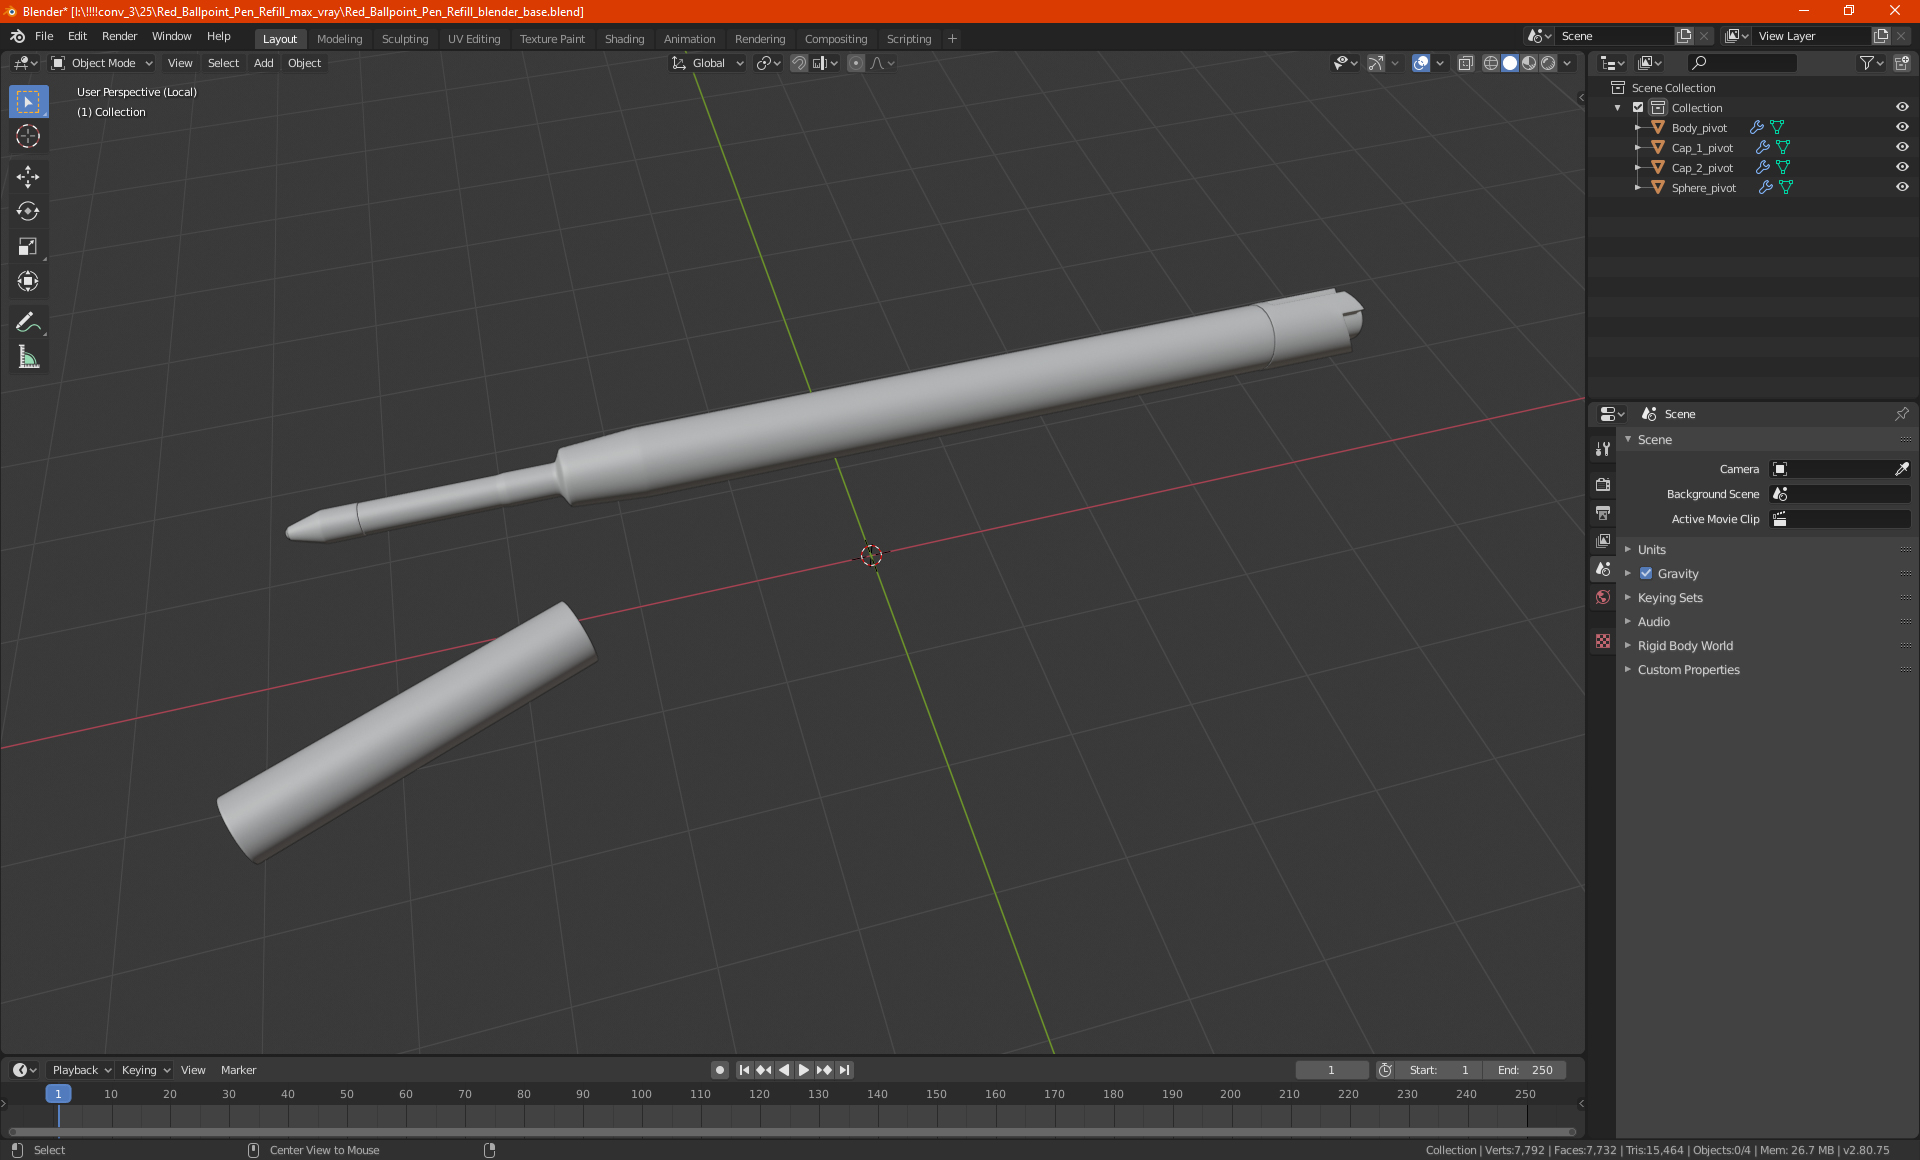Screen dimensions: 1920x1160
Task: Toggle proportional editing
Action: pyautogui.click(x=856, y=63)
